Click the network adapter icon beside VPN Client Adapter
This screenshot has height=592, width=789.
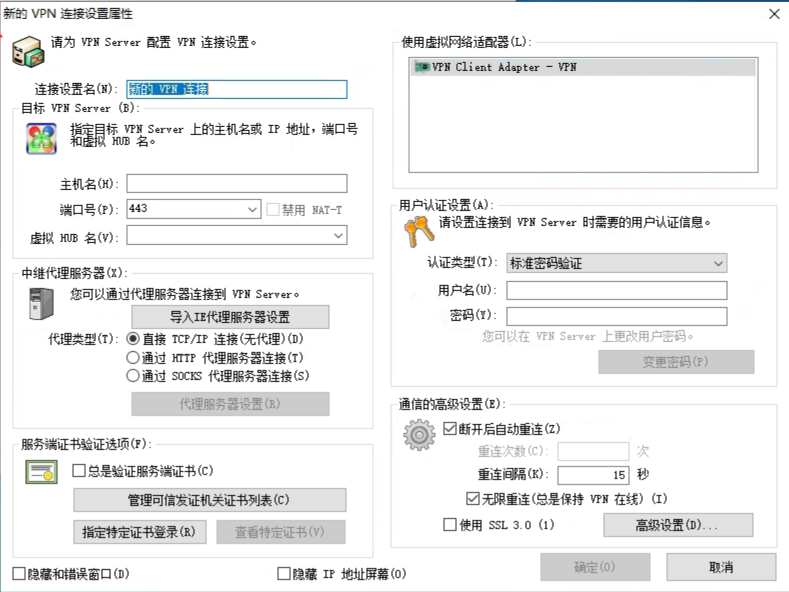click(x=422, y=67)
